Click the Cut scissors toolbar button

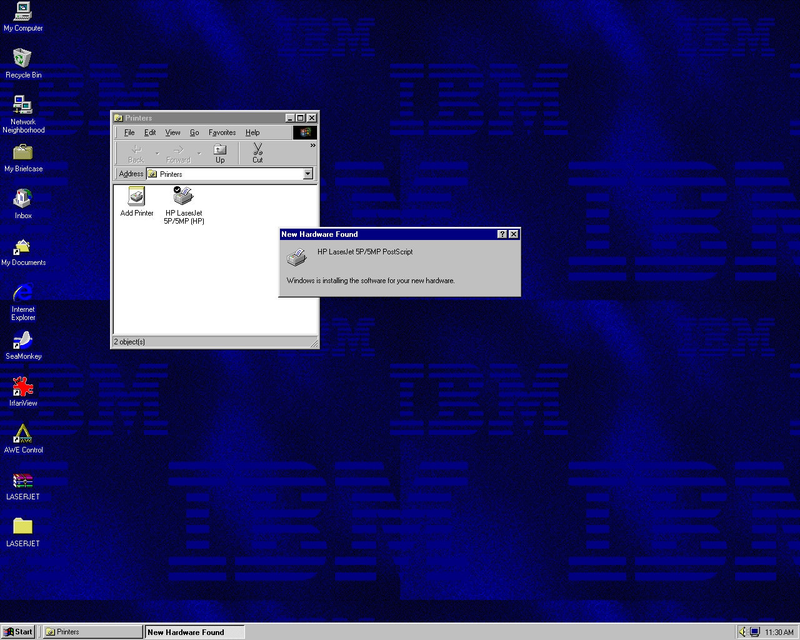click(x=258, y=153)
